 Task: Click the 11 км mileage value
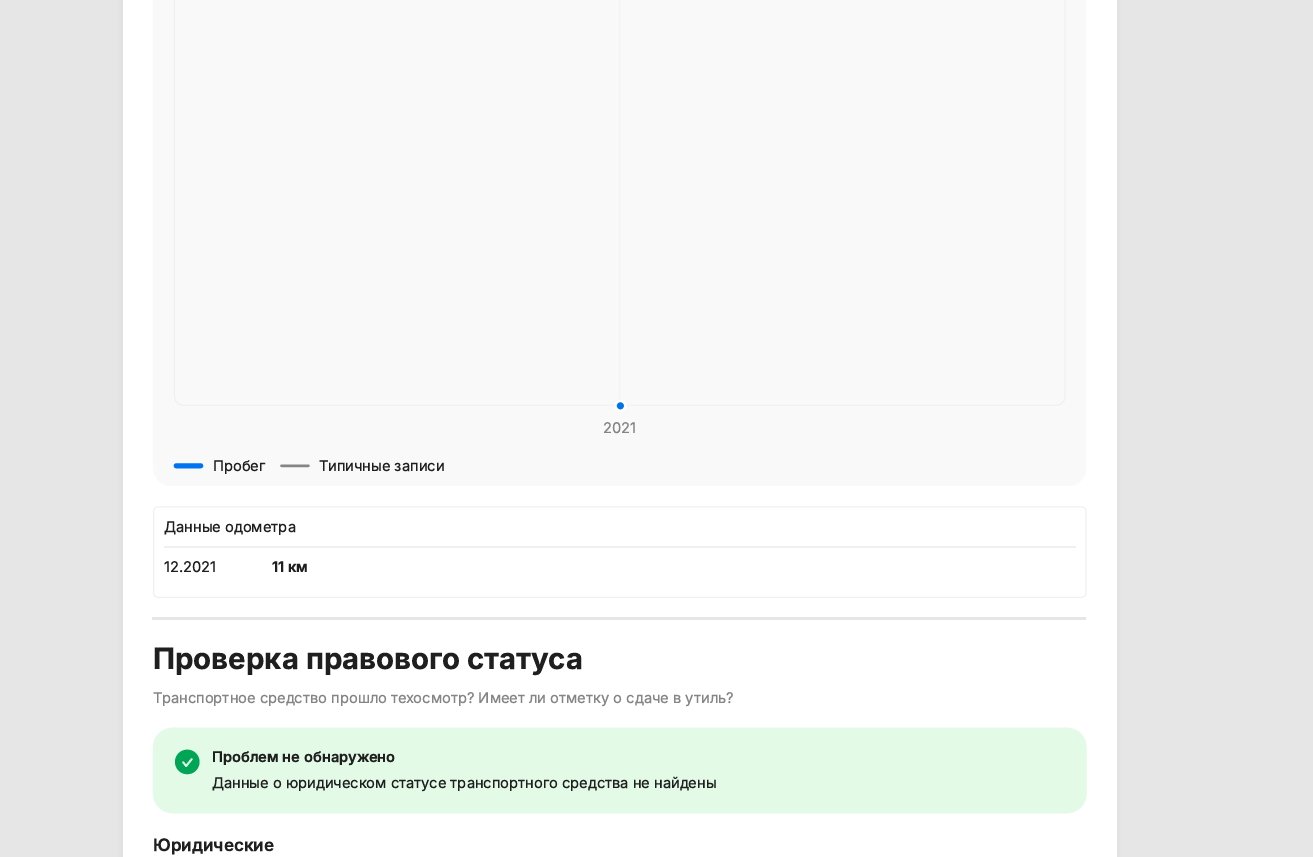tap(290, 567)
